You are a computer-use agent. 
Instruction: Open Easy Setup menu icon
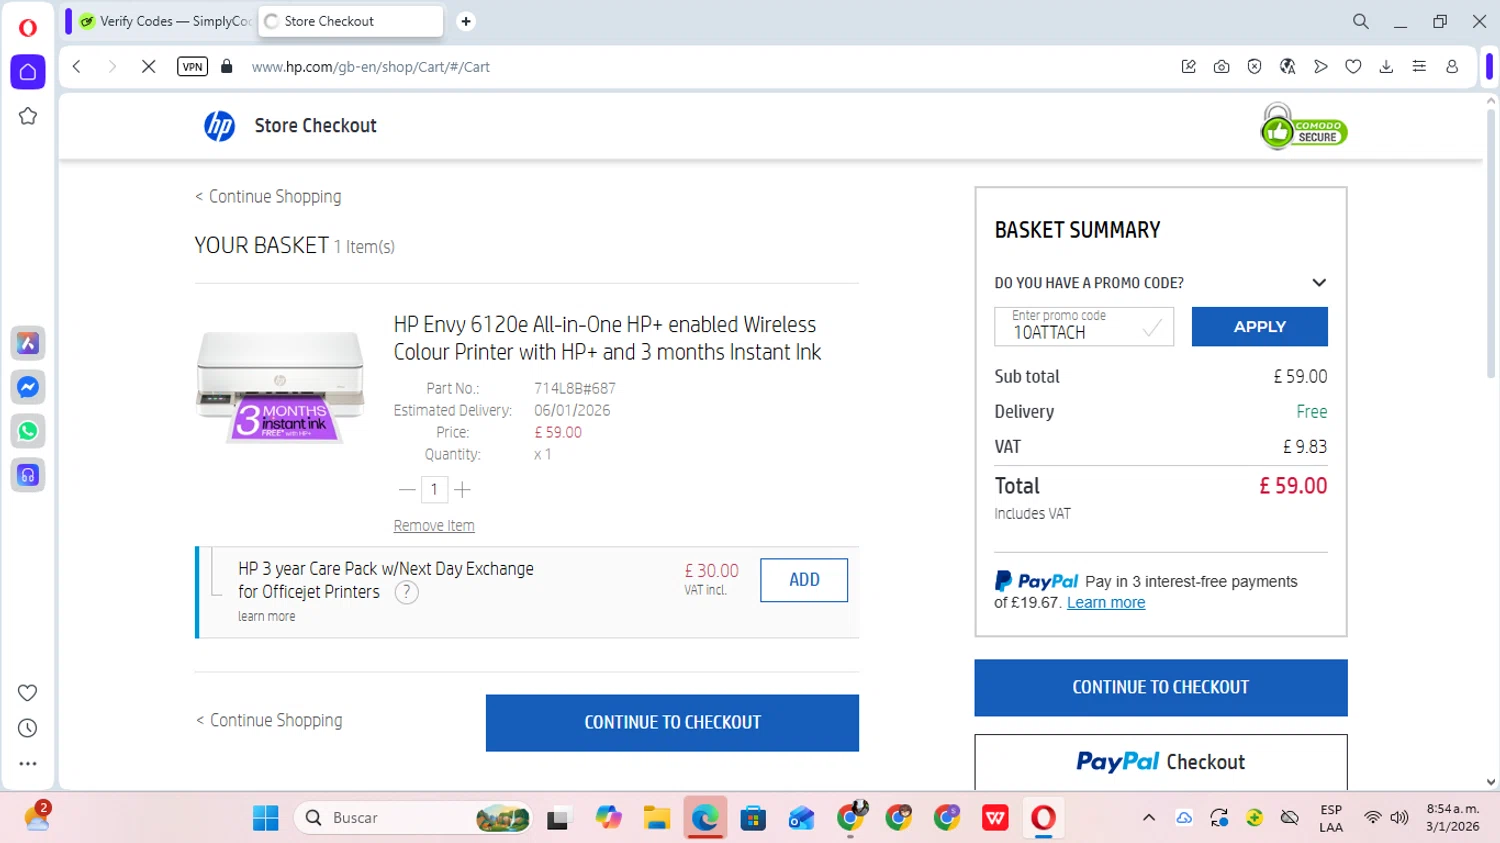1419,67
